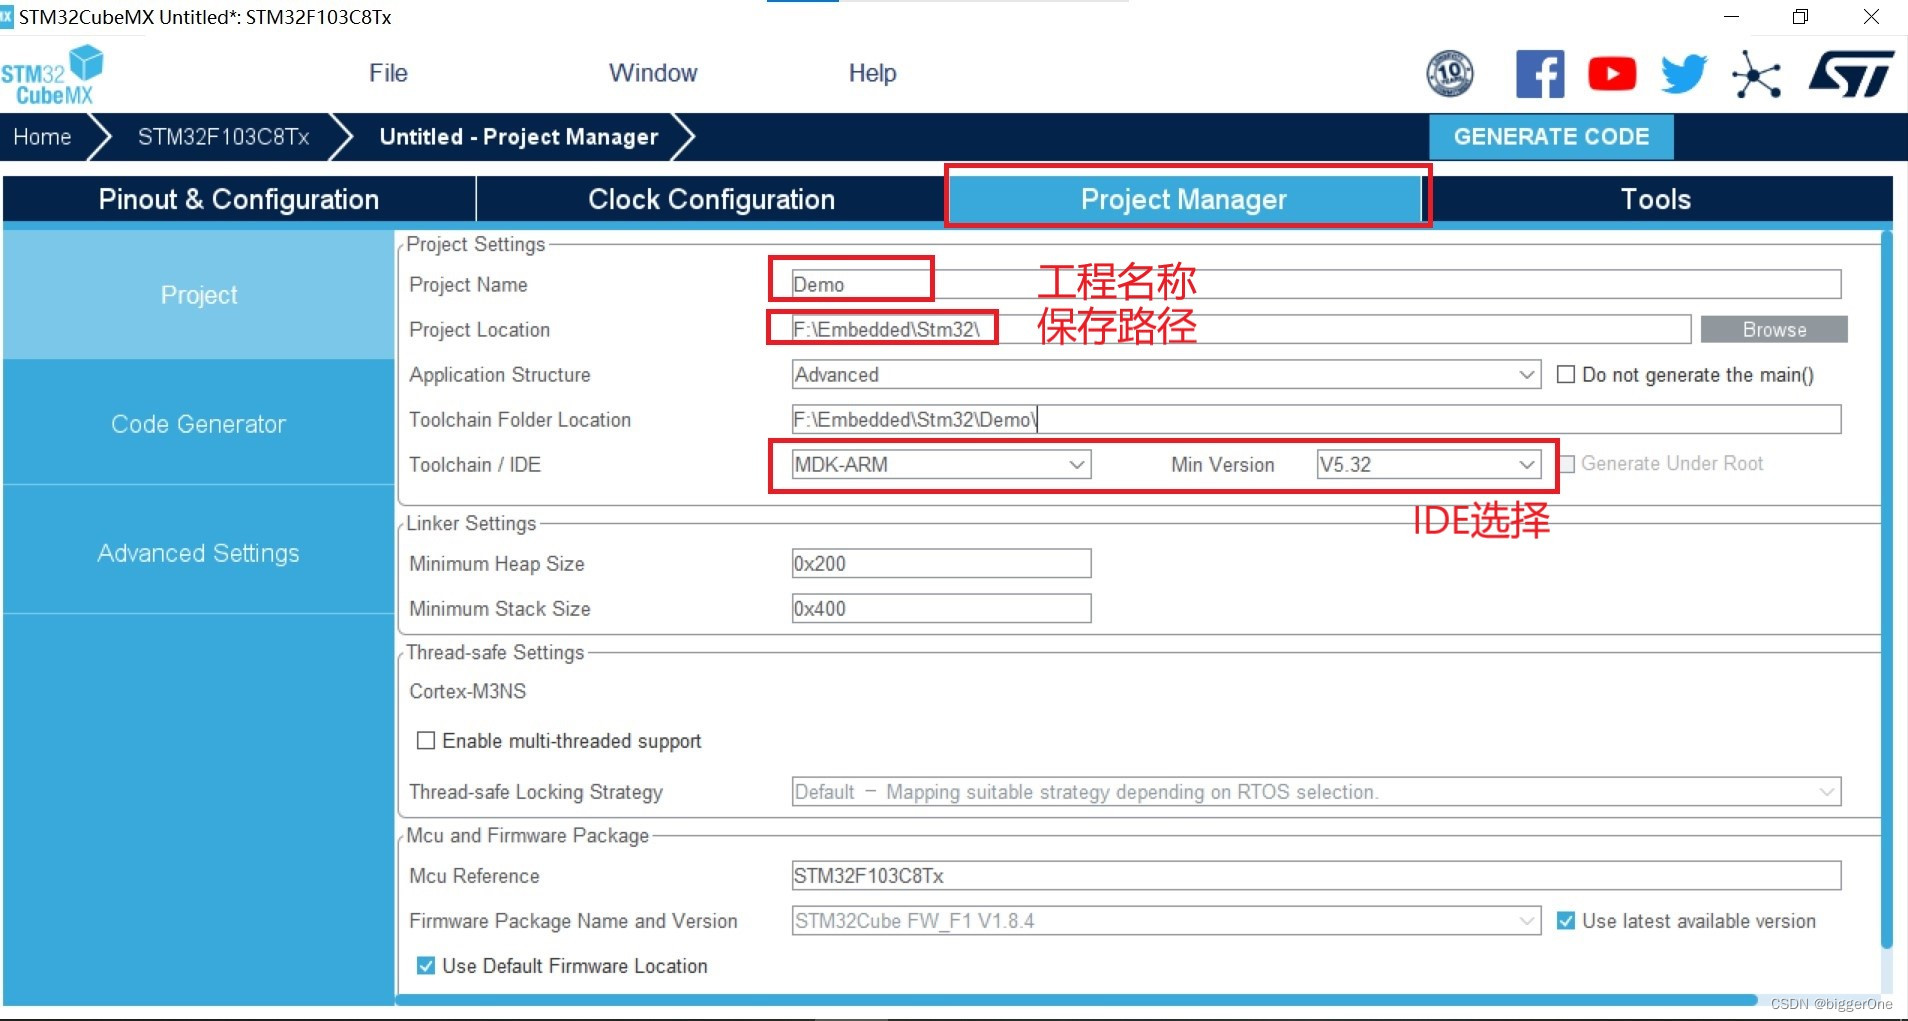Open the Toolchain / IDE dropdown
This screenshot has height=1021, width=1908.
(941, 464)
